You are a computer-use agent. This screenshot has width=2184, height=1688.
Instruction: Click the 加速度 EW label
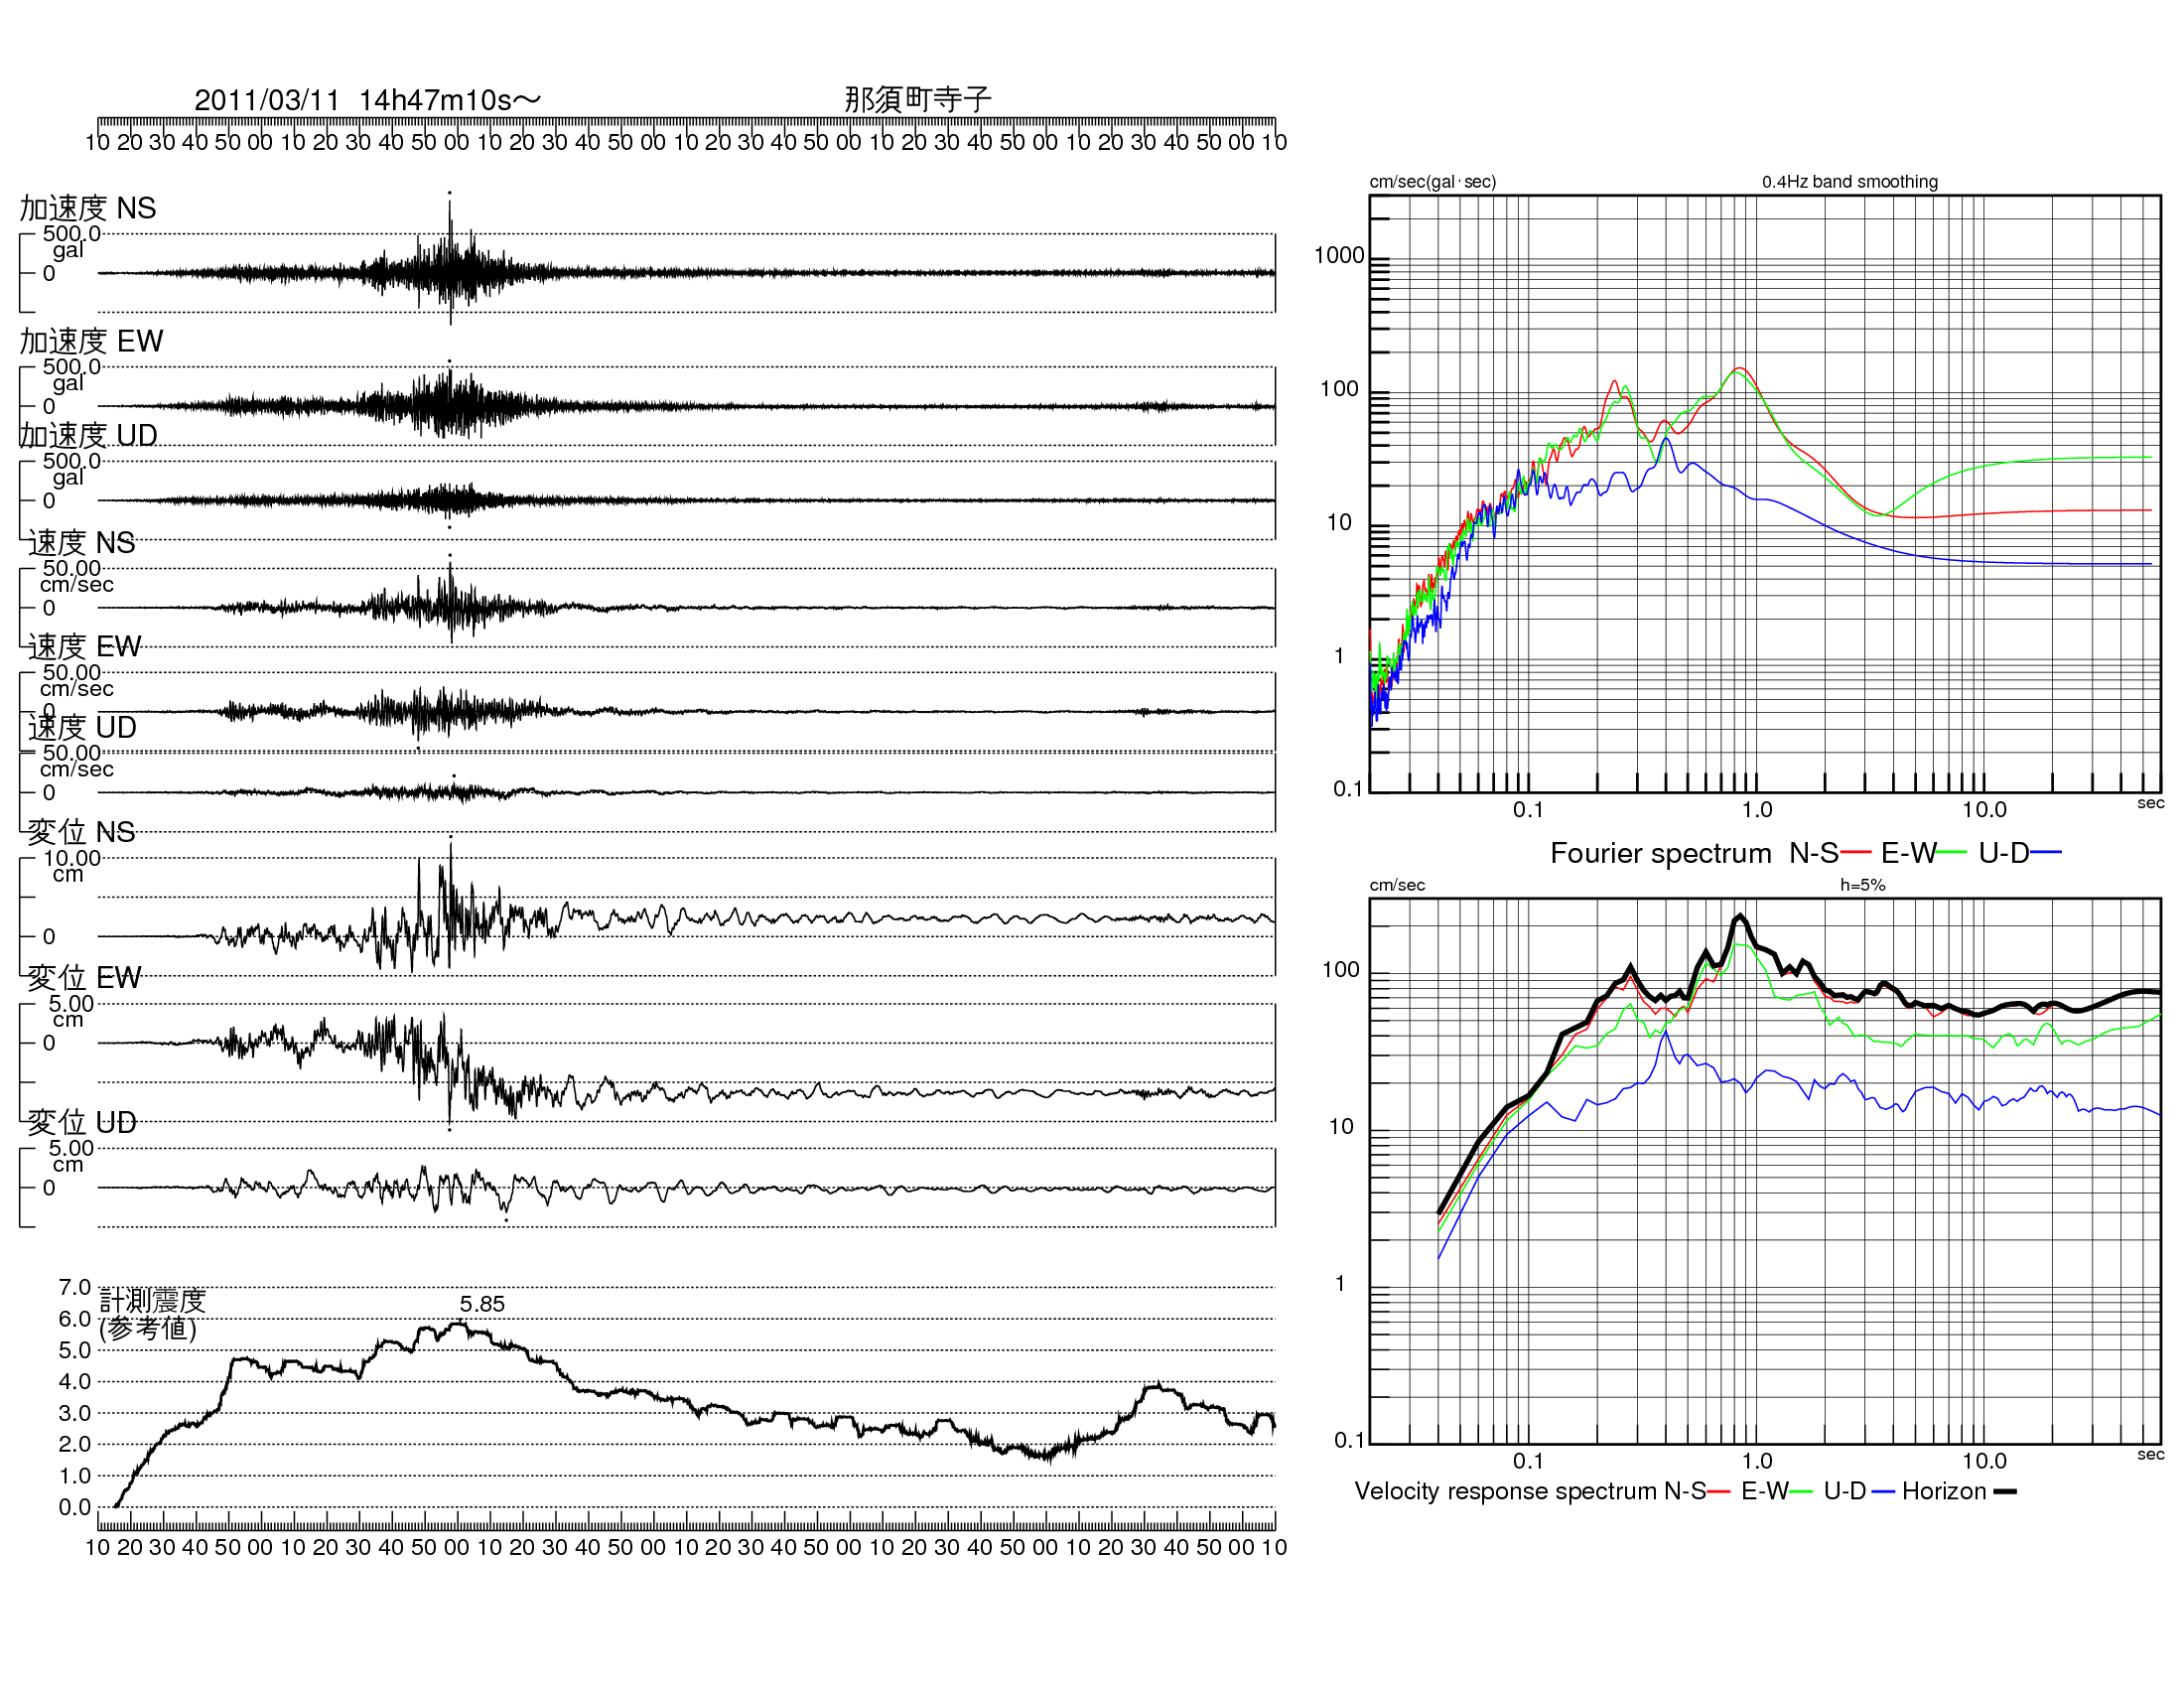pos(91,341)
